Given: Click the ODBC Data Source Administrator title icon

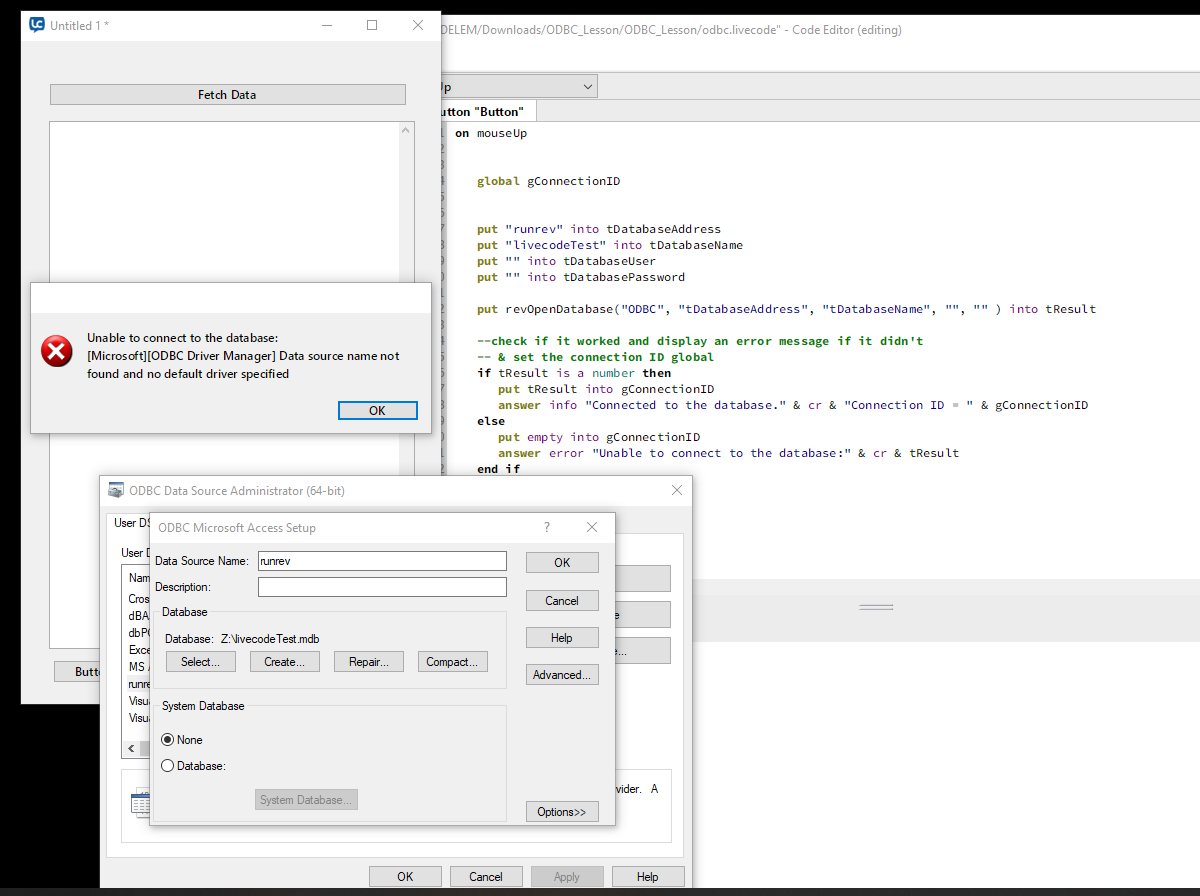Looking at the screenshot, I should (116, 491).
